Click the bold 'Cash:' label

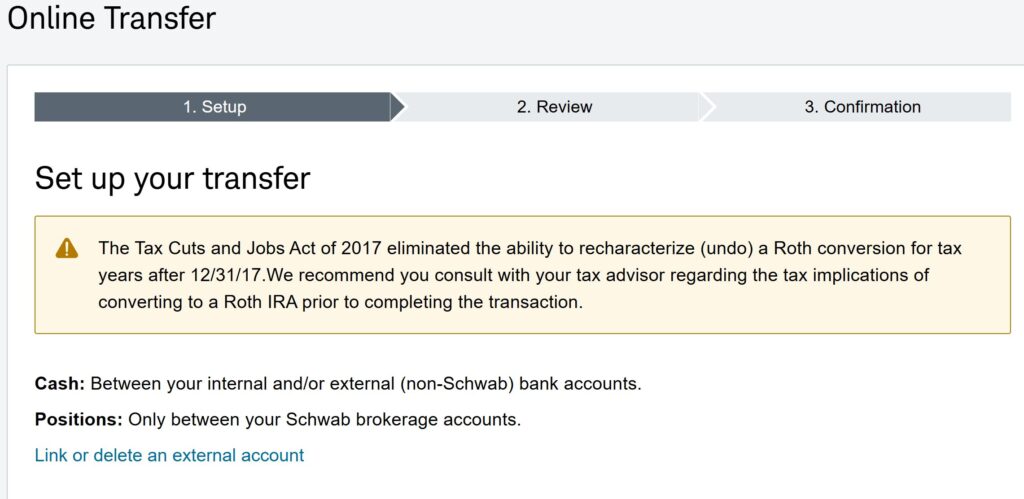[x=60, y=384]
